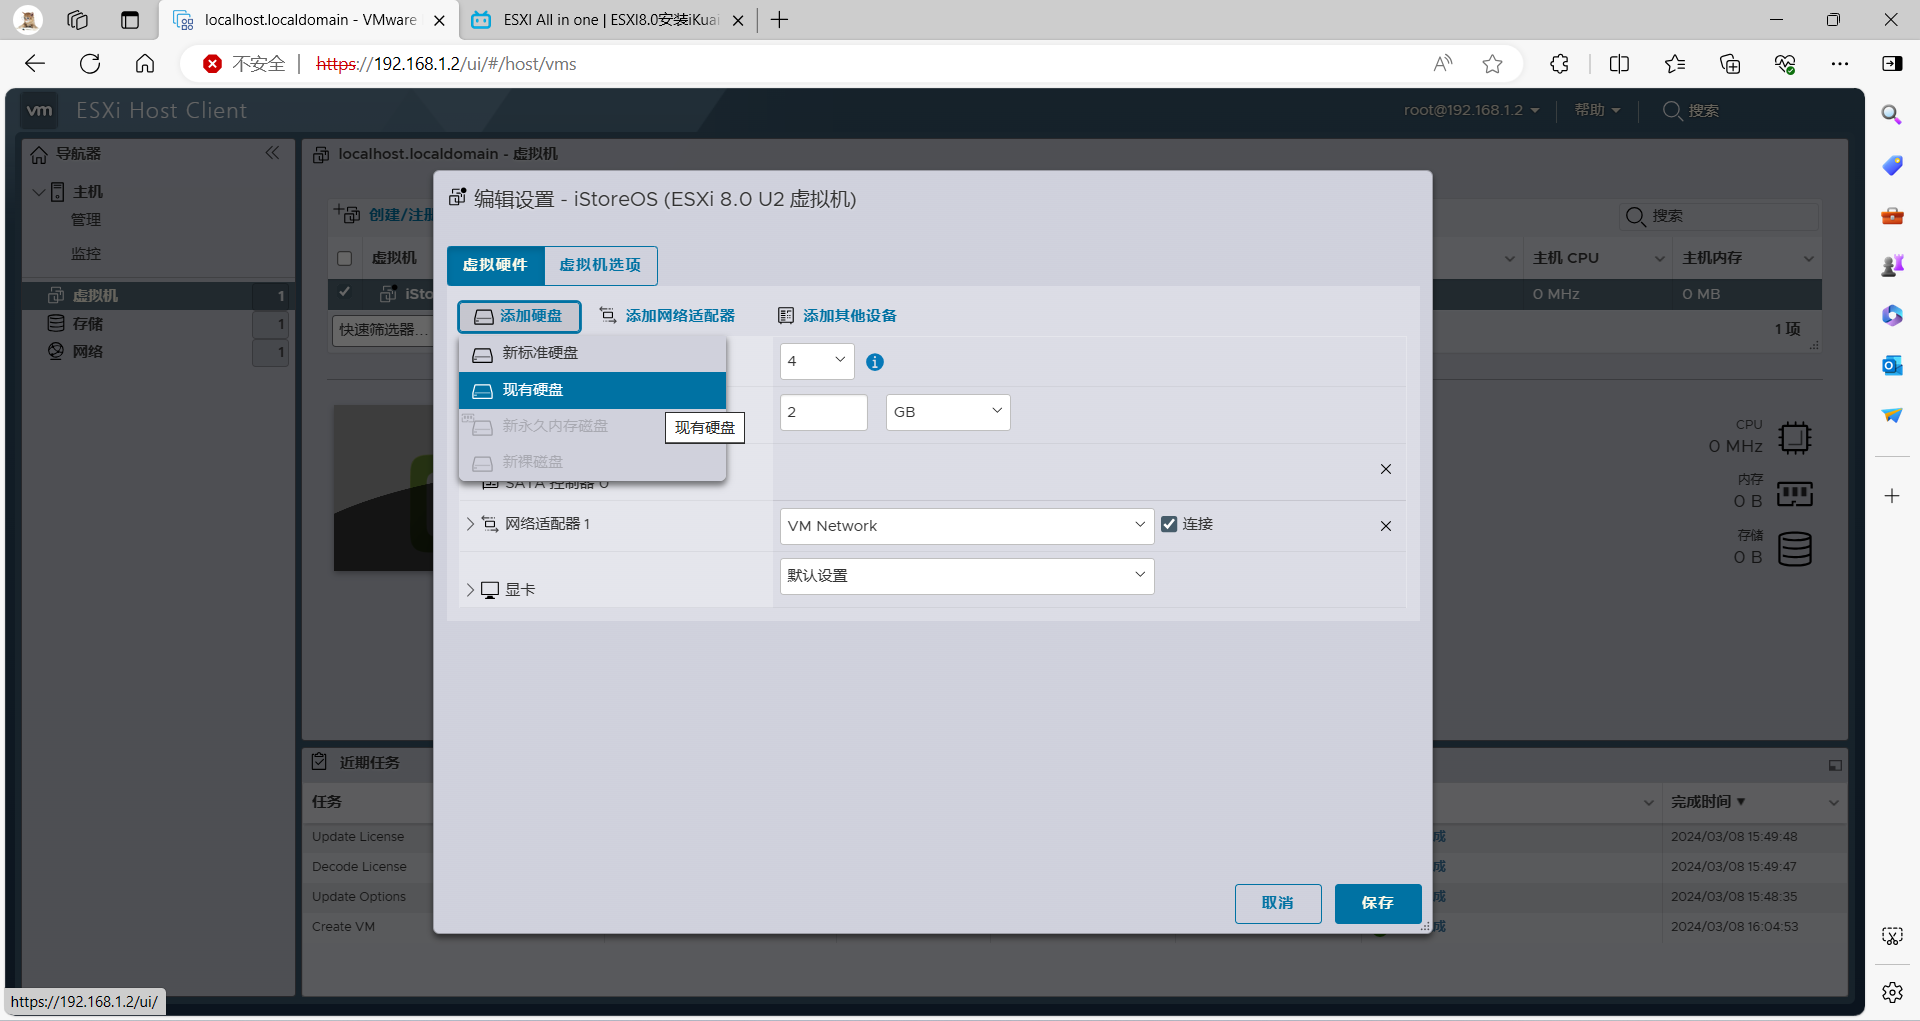Image resolution: width=1920 pixels, height=1021 pixels.
Task: Click the Edge extensions puzzle icon
Action: (x=1559, y=64)
